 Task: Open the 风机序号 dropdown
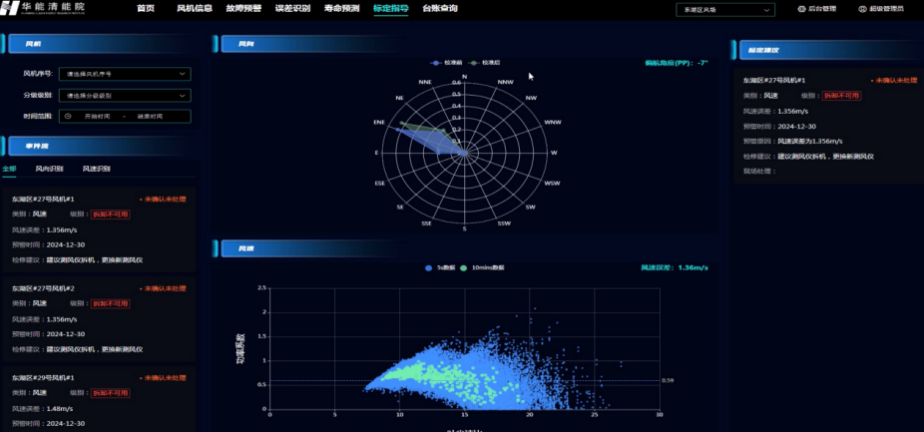(x=125, y=74)
